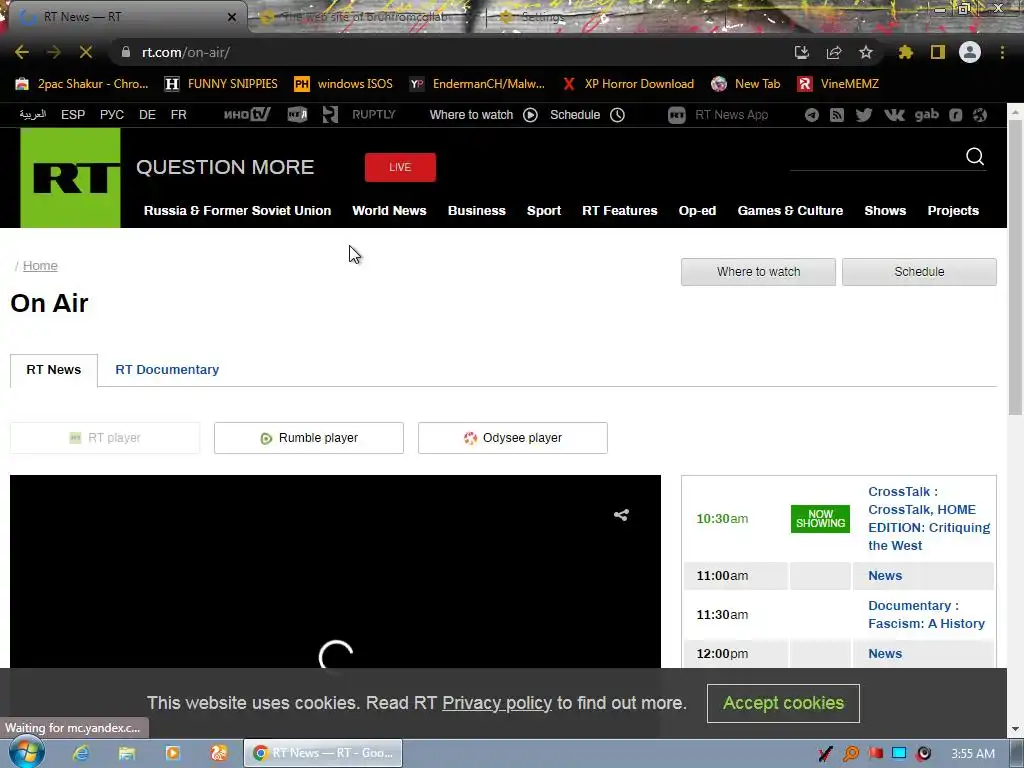Image resolution: width=1024 pixels, height=768 pixels.
Task: Click the green RT logo
Action: [x=71, y=178]
